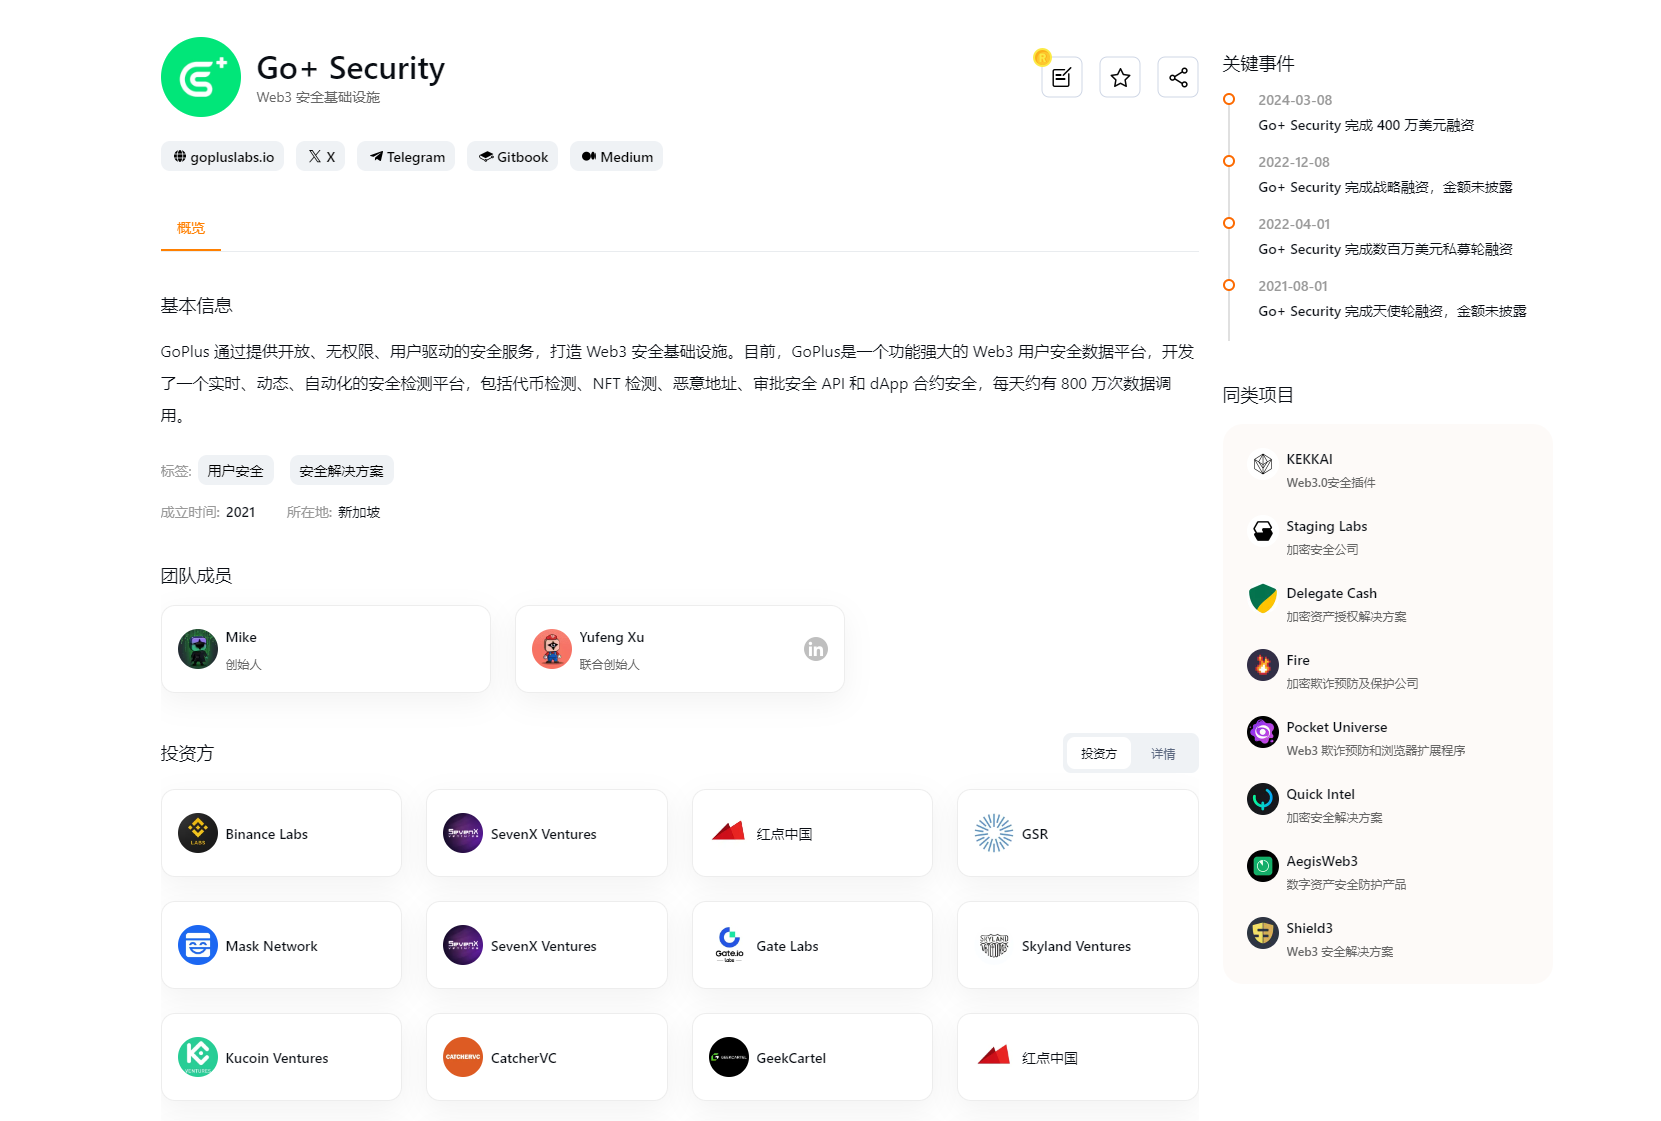Open the 红点中国 card beside GSR
Screen dimensions: 1661x1121
pos(812,833)
